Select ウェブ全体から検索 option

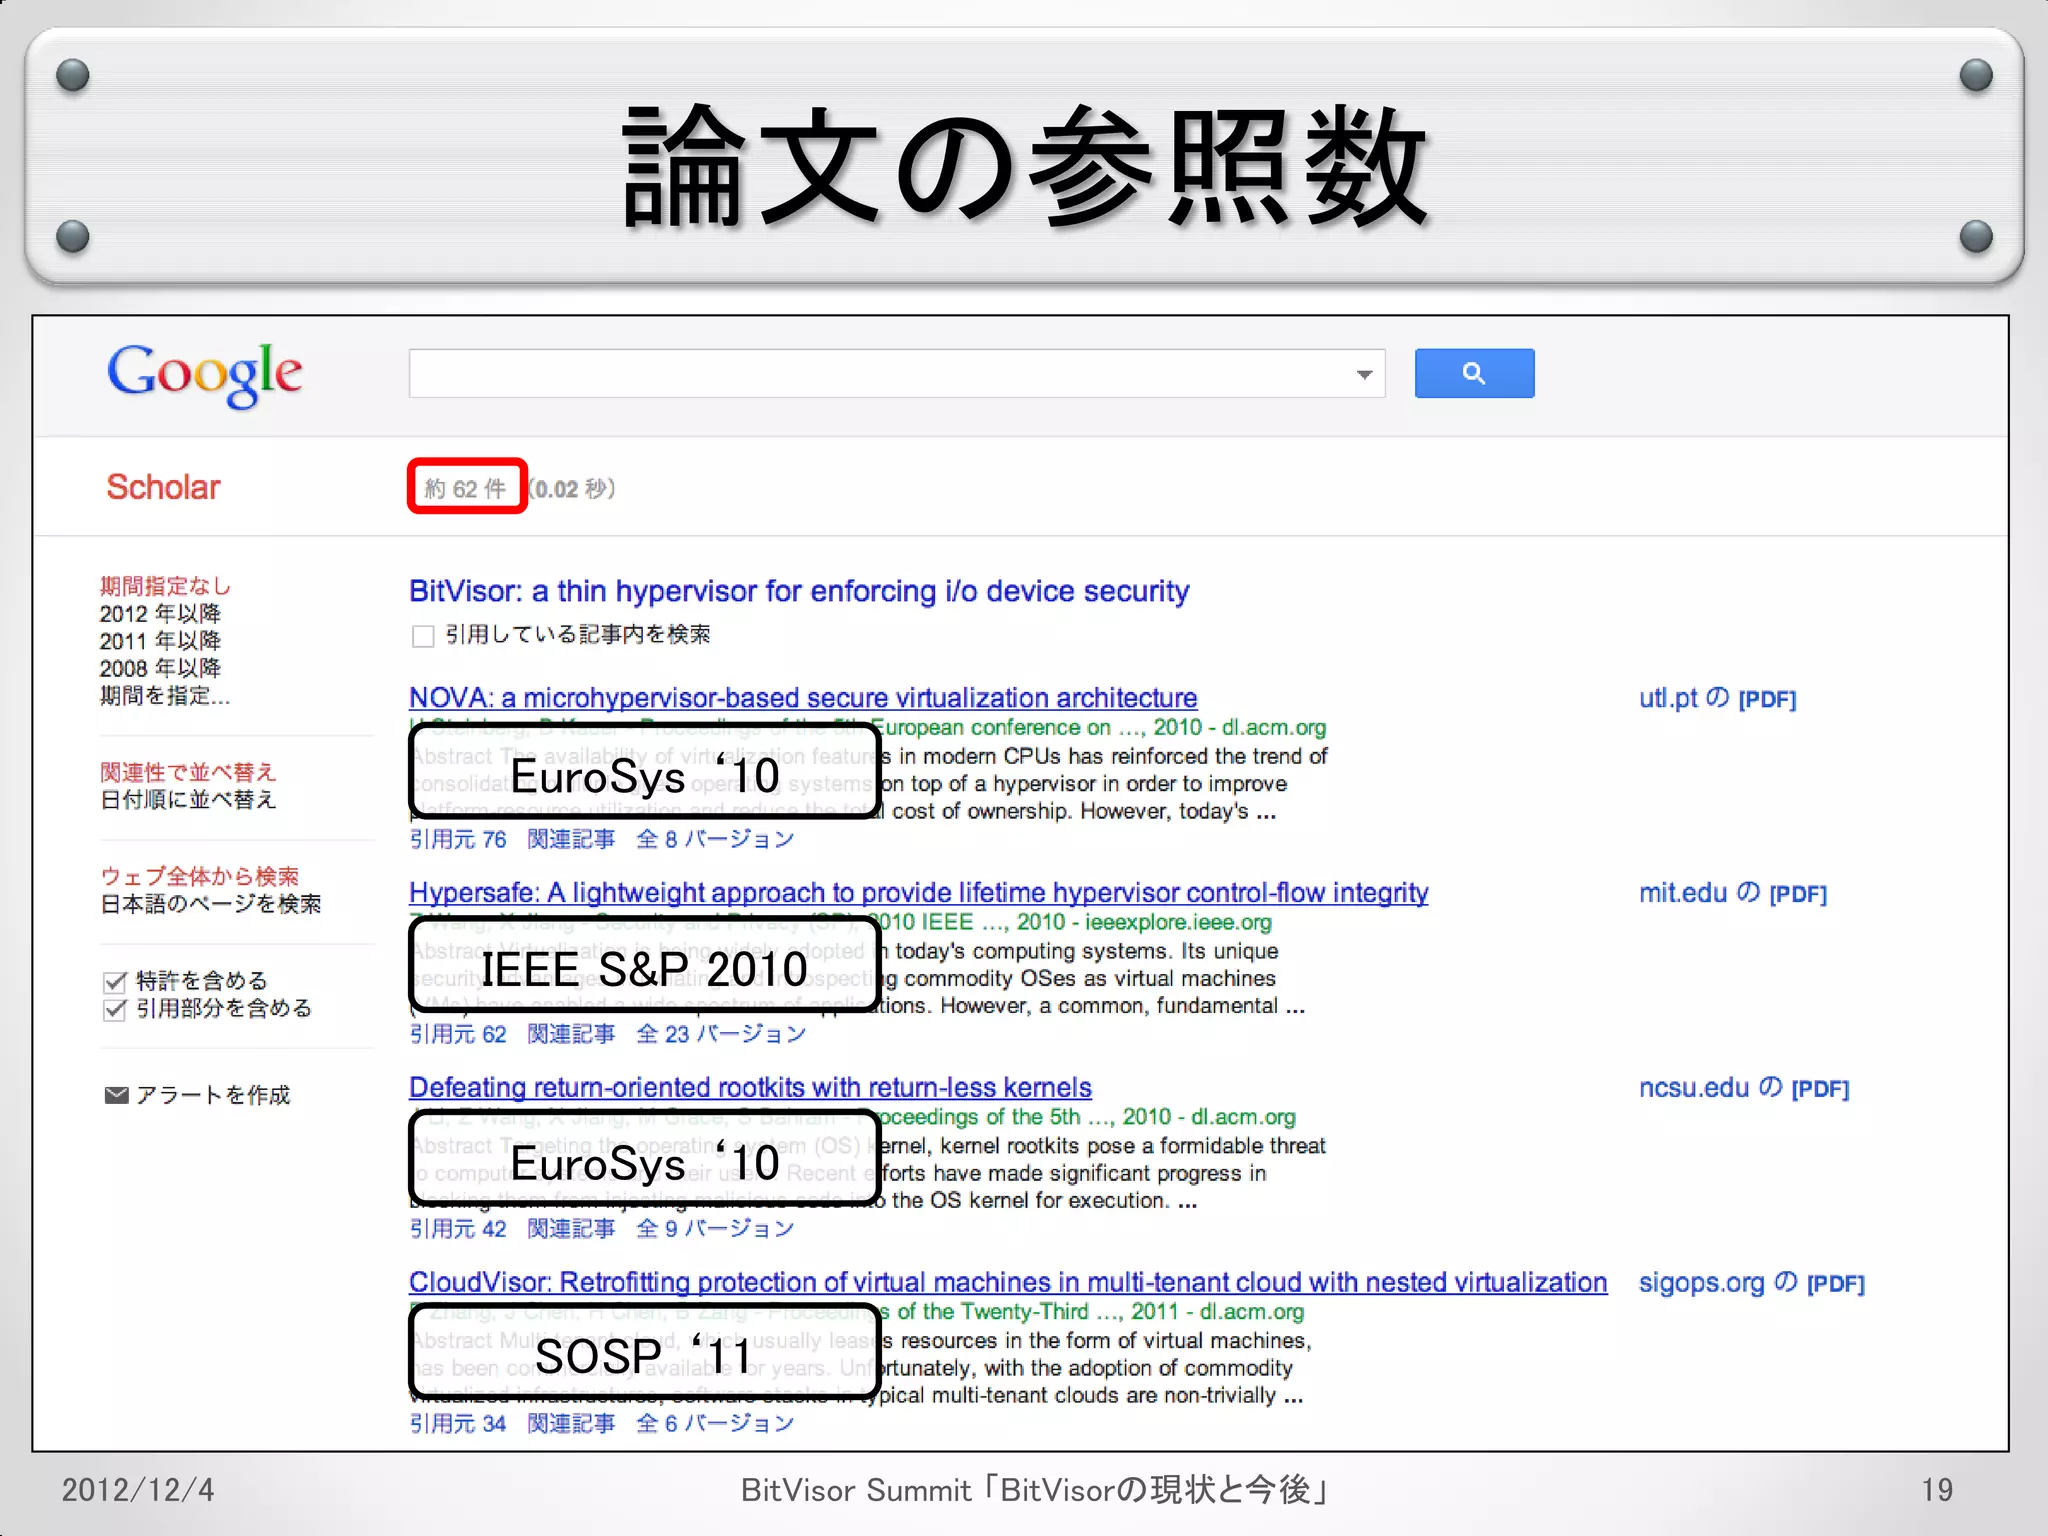pyautogui.click(x=199, y=876)
